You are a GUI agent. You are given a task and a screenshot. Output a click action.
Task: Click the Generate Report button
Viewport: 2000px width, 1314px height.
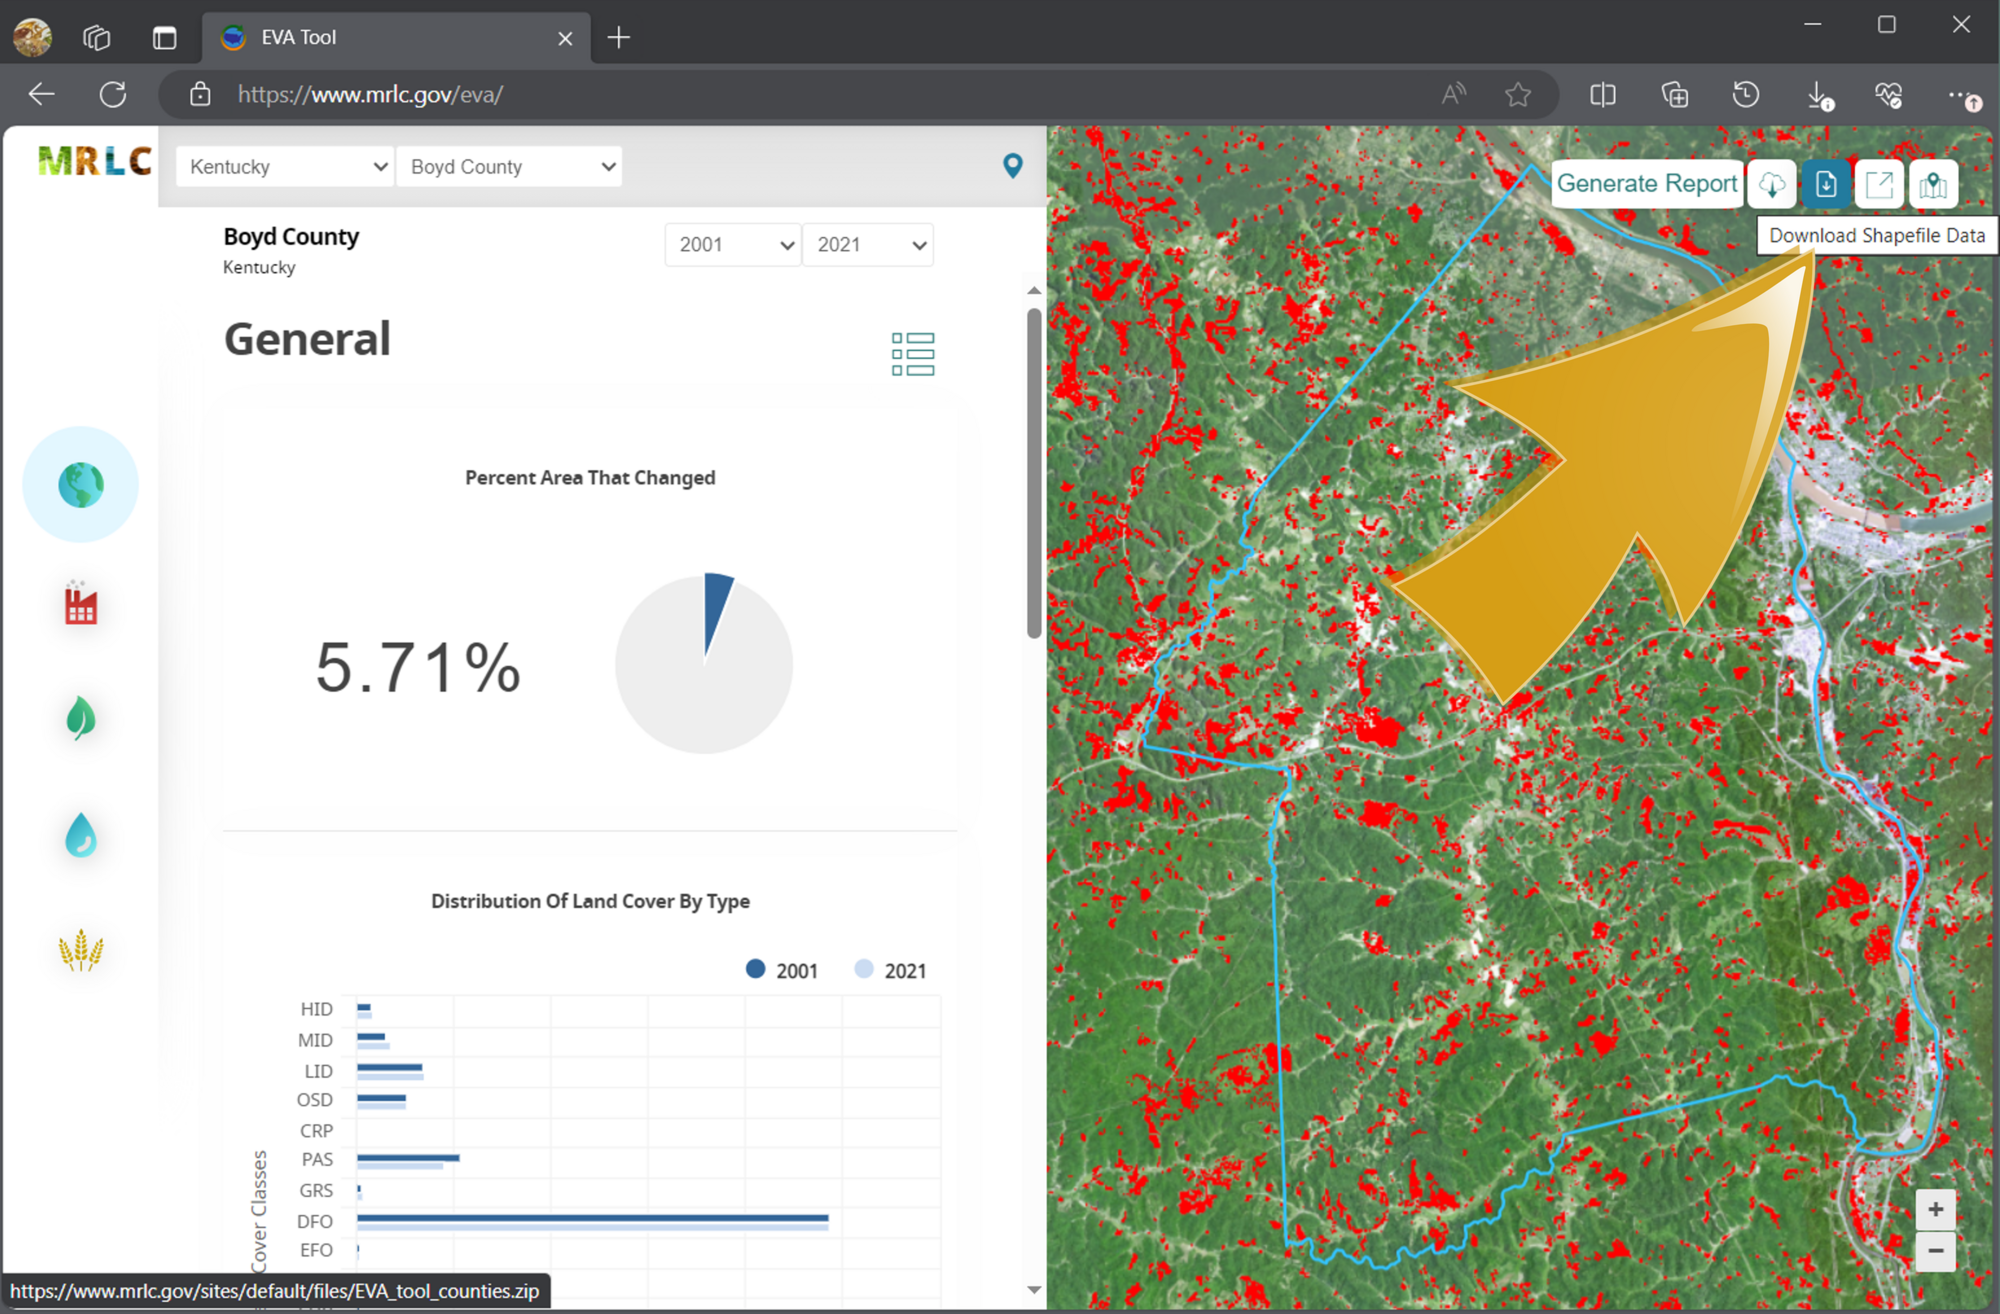tap(1646, 183)
